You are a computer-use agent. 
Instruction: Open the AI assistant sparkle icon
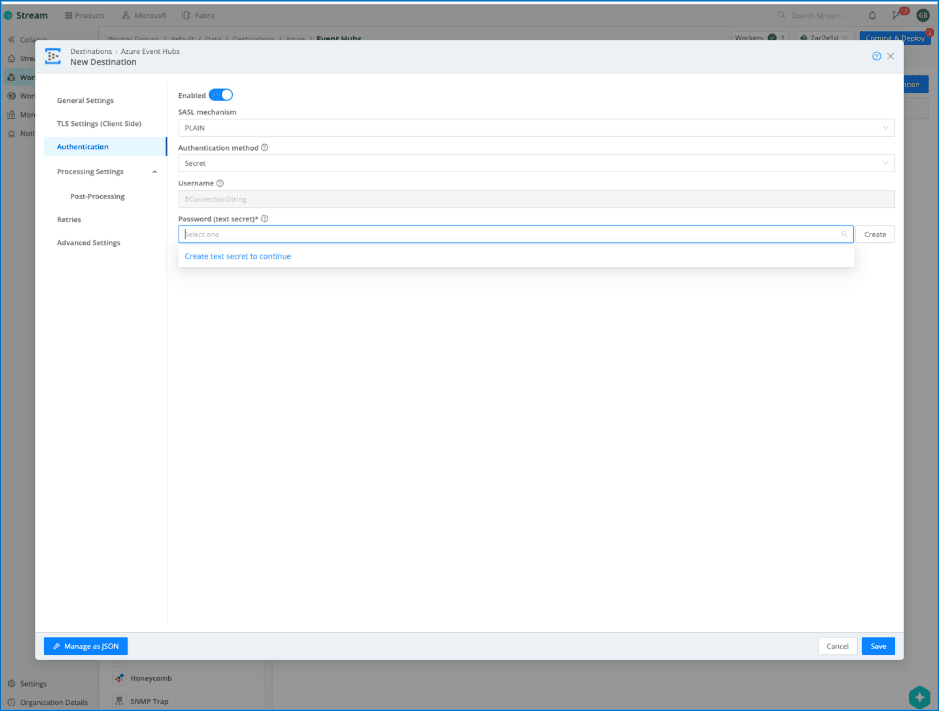[x=919, y=697]
